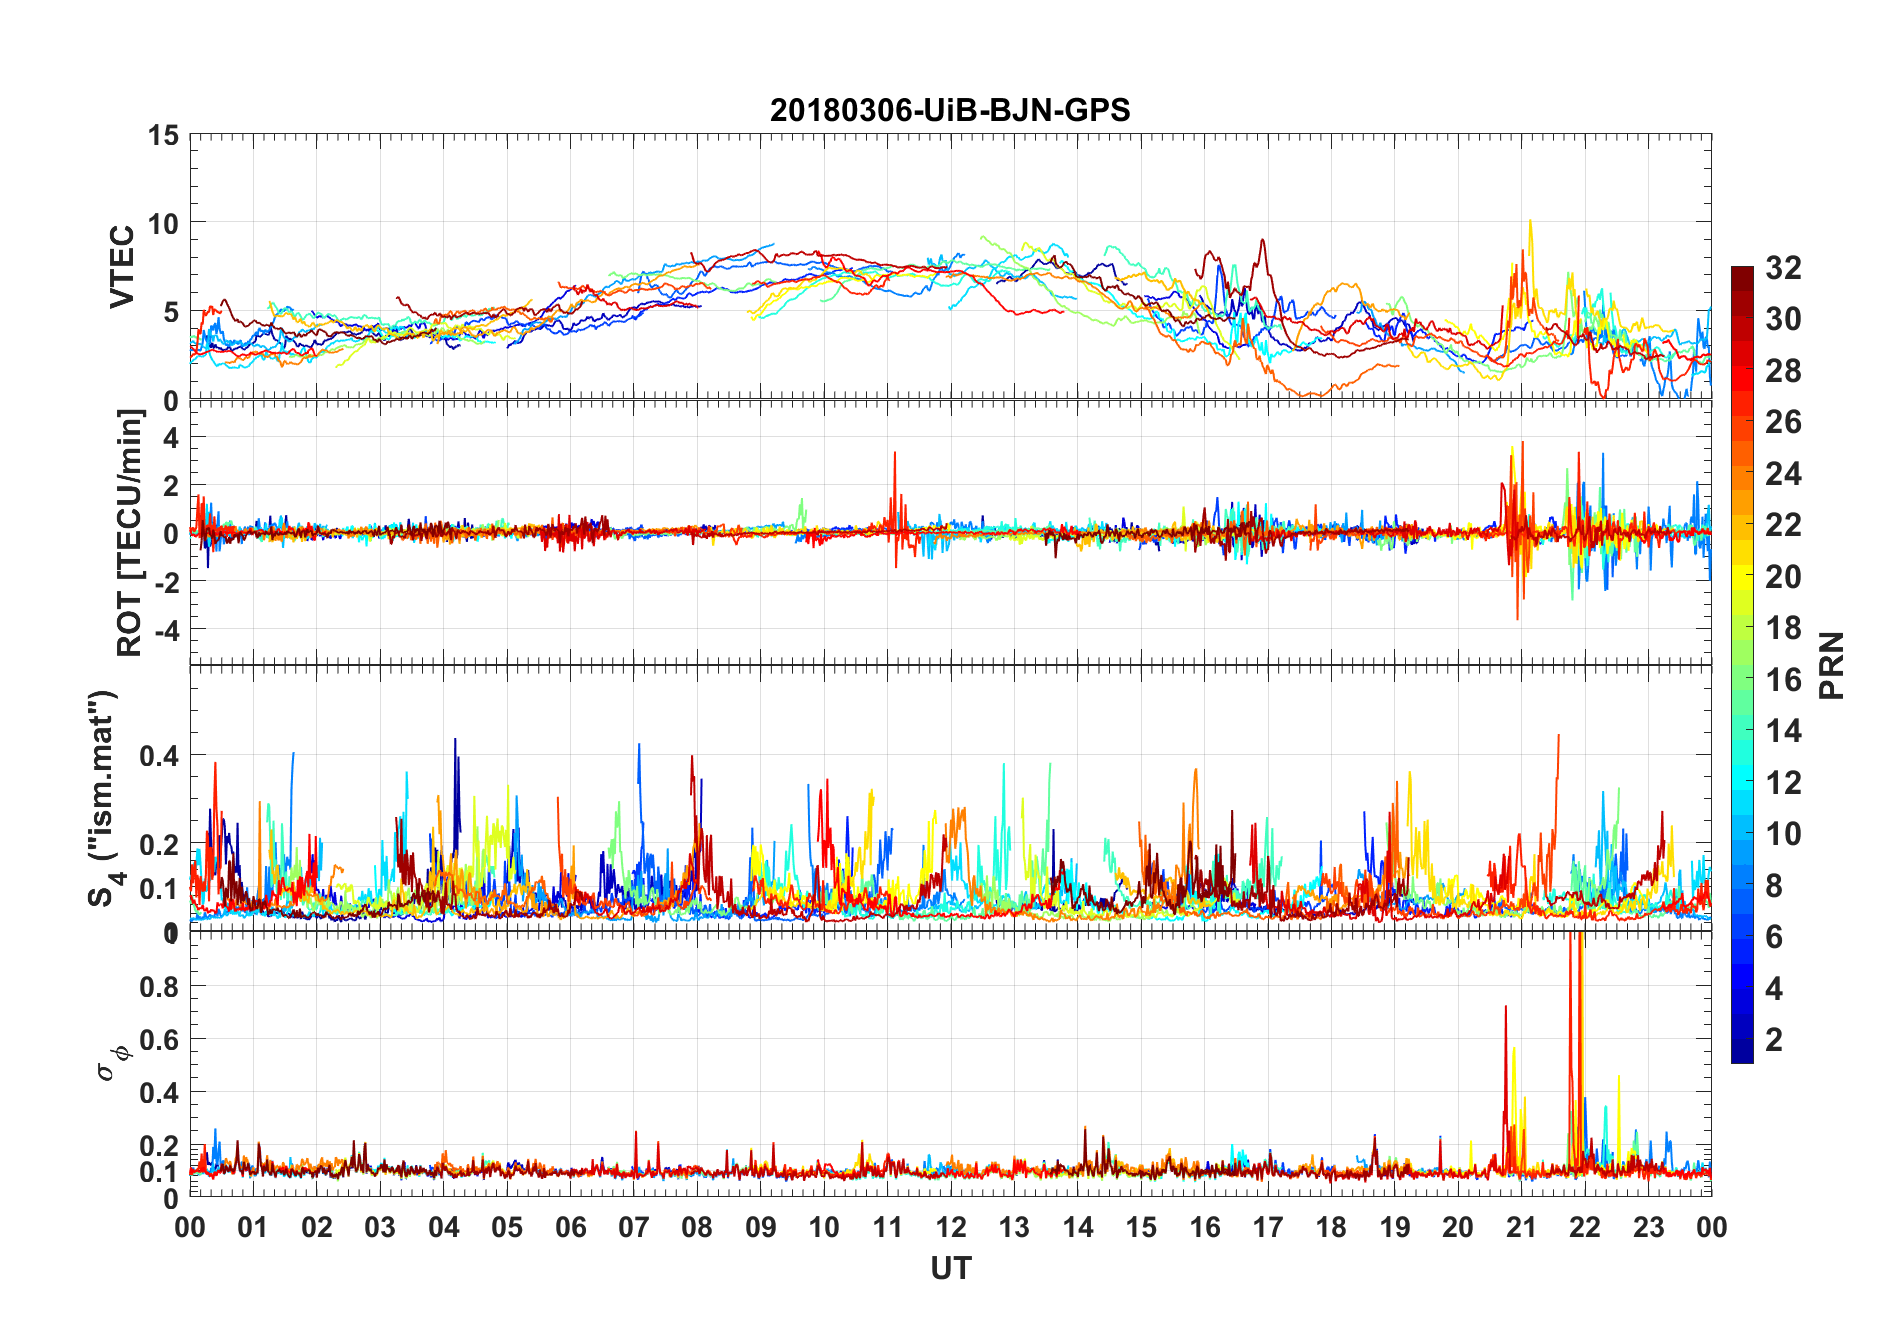Screen dimensions: 1902x1330
Task: Click the VTEC axis label
Action: pyautogui.click(x=122, y=267)
